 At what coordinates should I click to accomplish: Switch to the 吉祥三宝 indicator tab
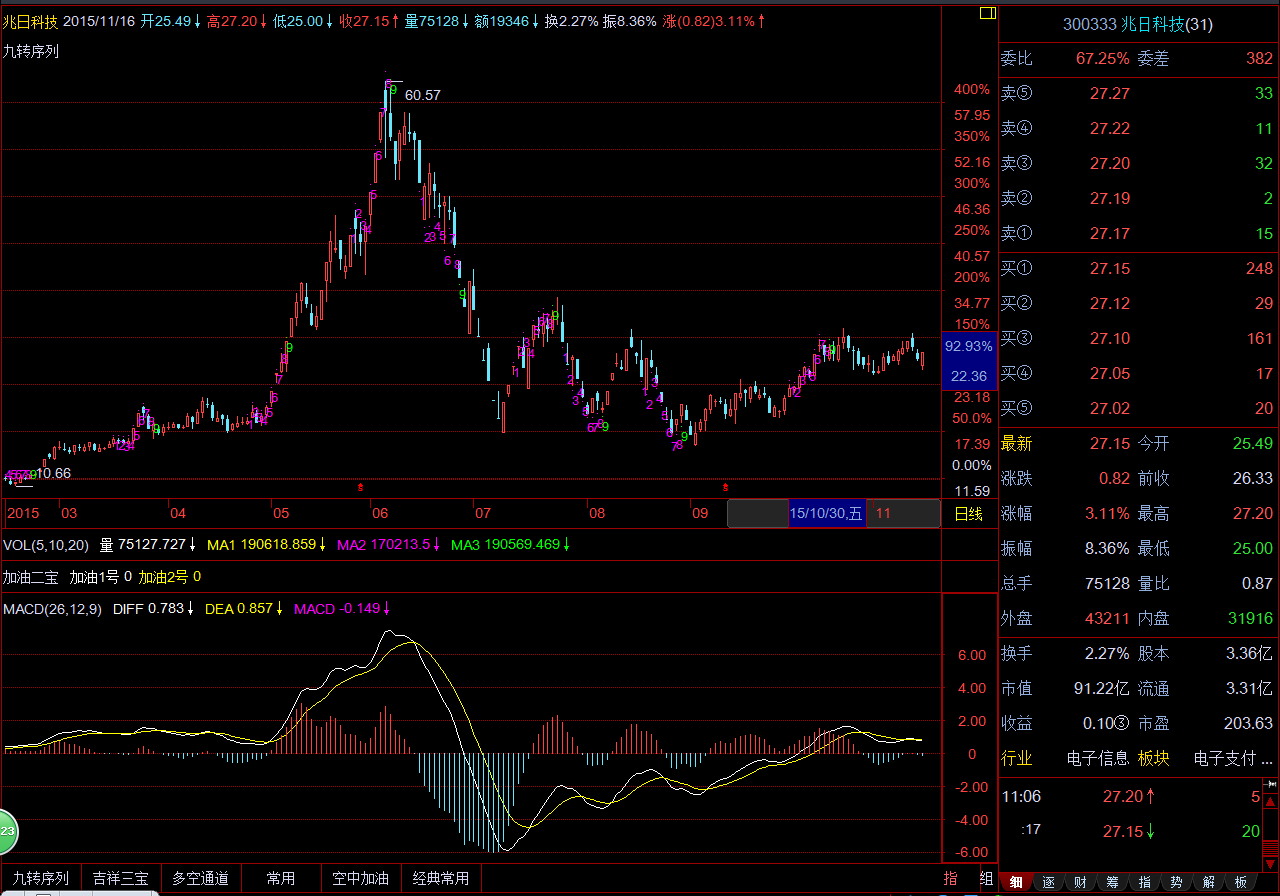click(x=121, y=878)
